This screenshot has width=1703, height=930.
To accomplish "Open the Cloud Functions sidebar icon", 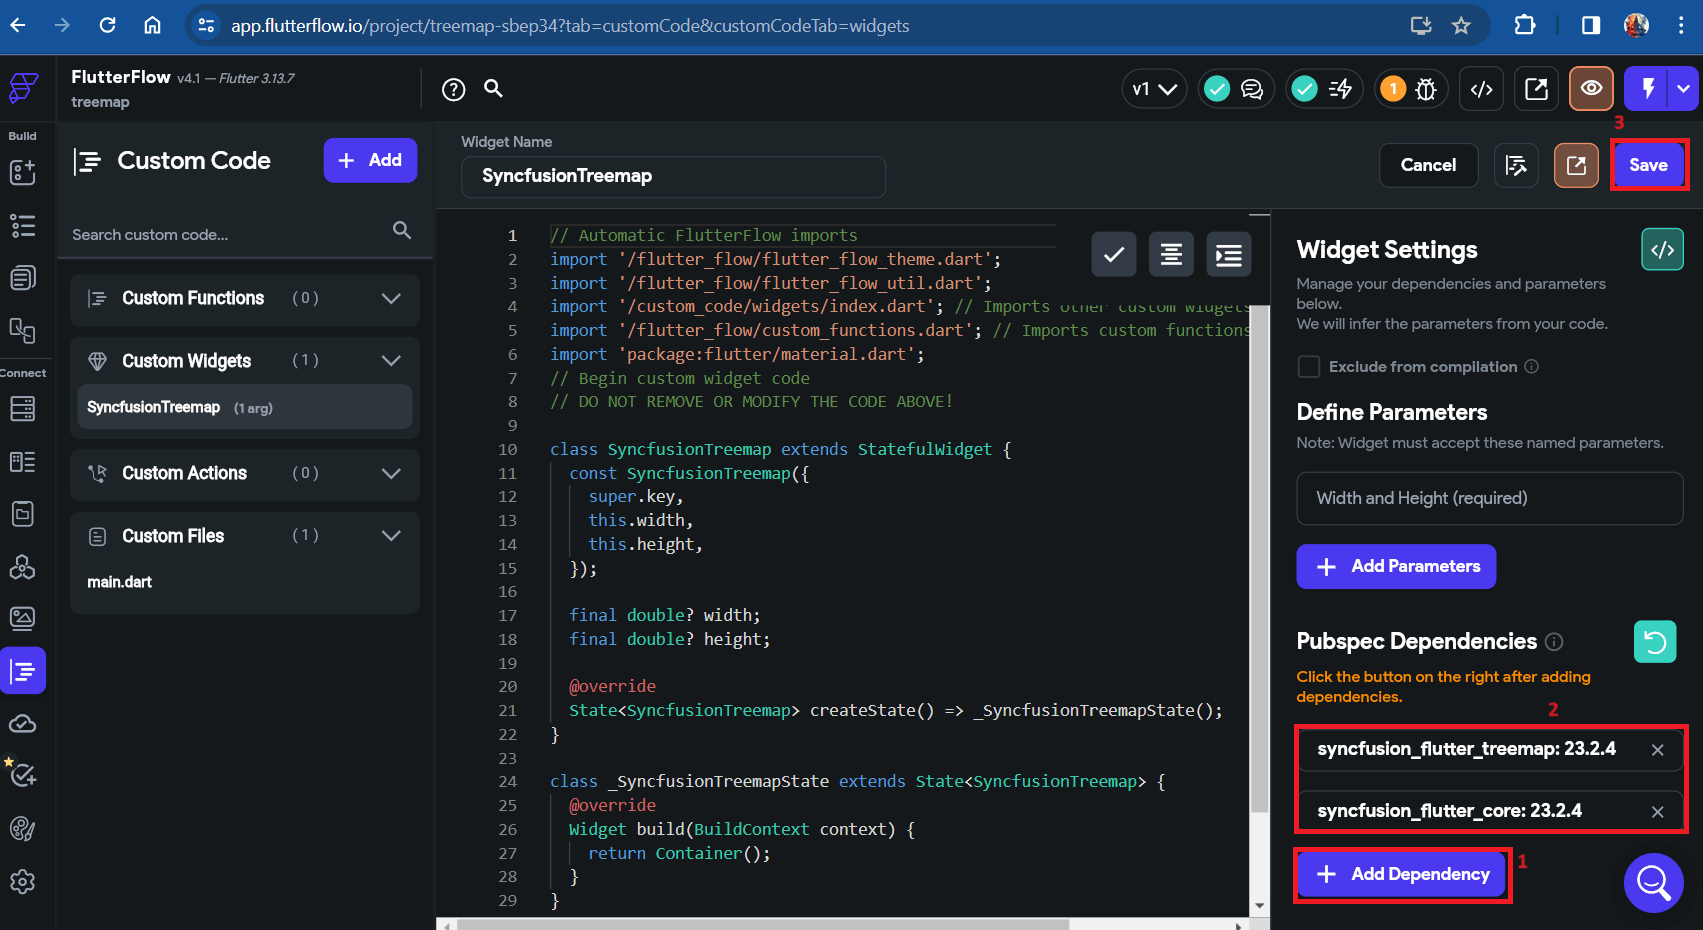I will (22, 724).
